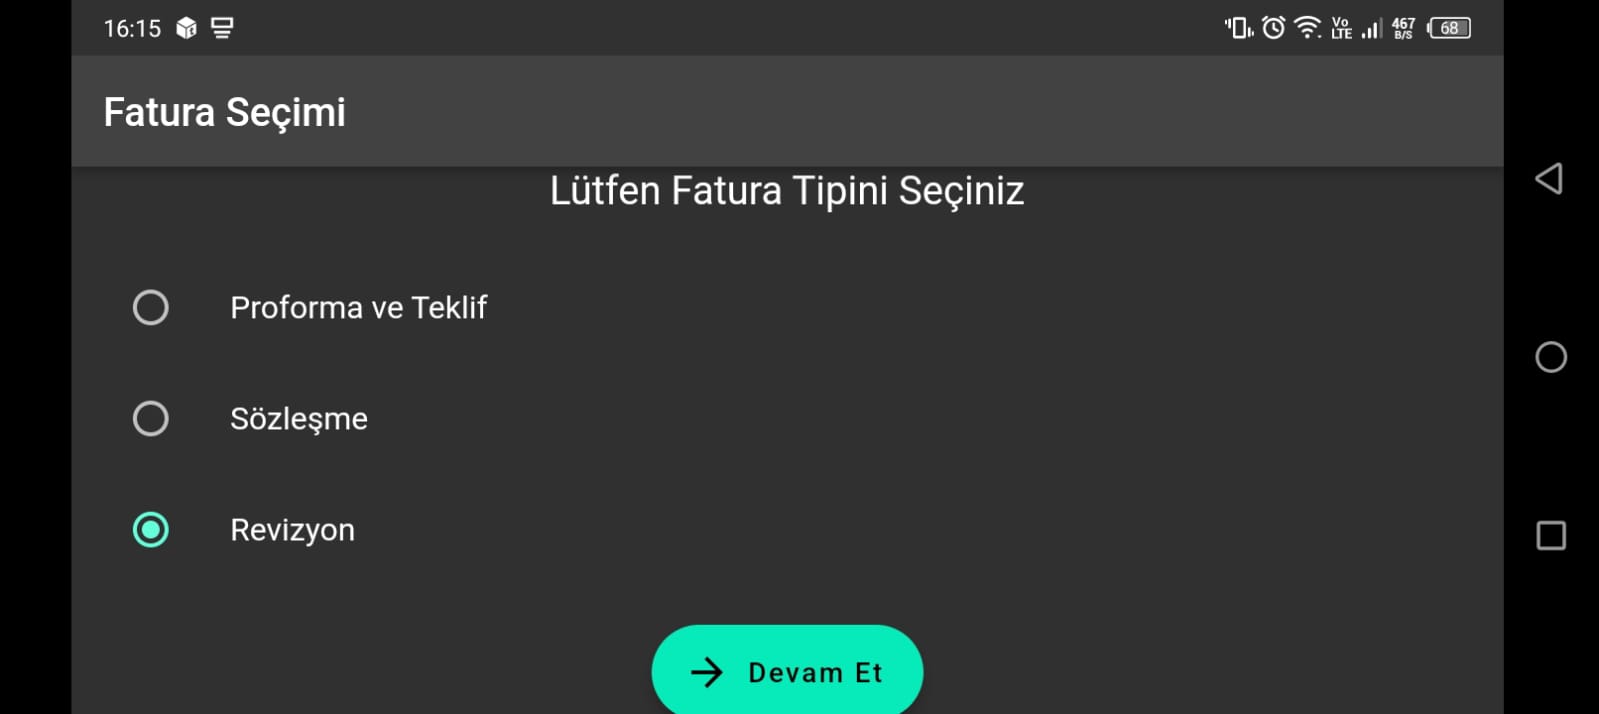Tap the cube notification icon
1599x714 pixels.
[x=186, y=28]
